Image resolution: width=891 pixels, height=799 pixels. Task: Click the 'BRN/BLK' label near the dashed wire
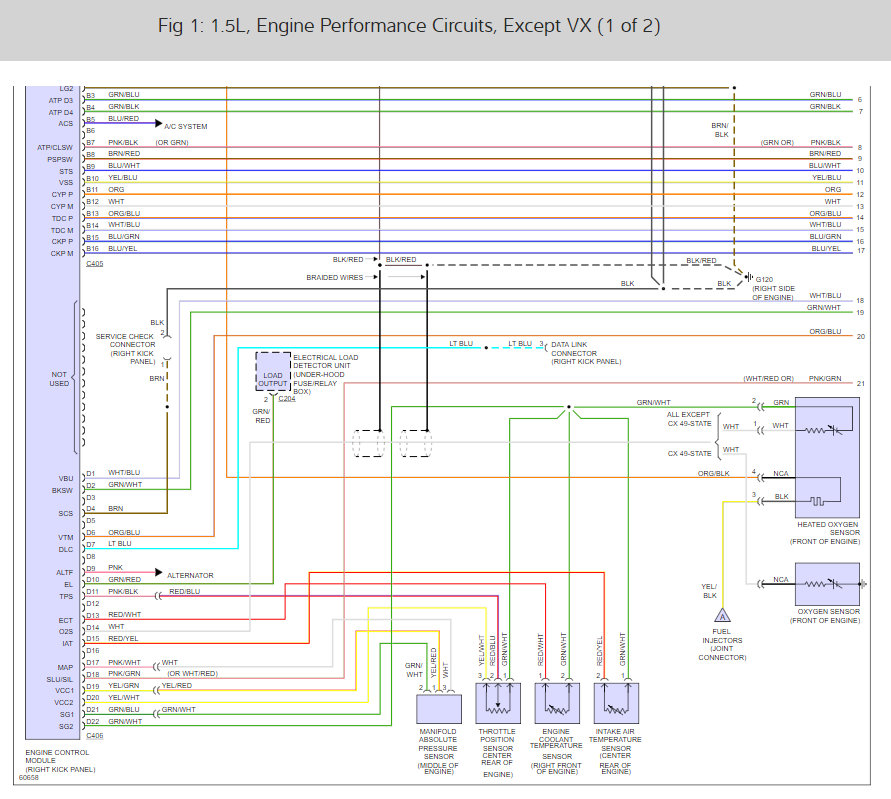click(x=720, y=130)
